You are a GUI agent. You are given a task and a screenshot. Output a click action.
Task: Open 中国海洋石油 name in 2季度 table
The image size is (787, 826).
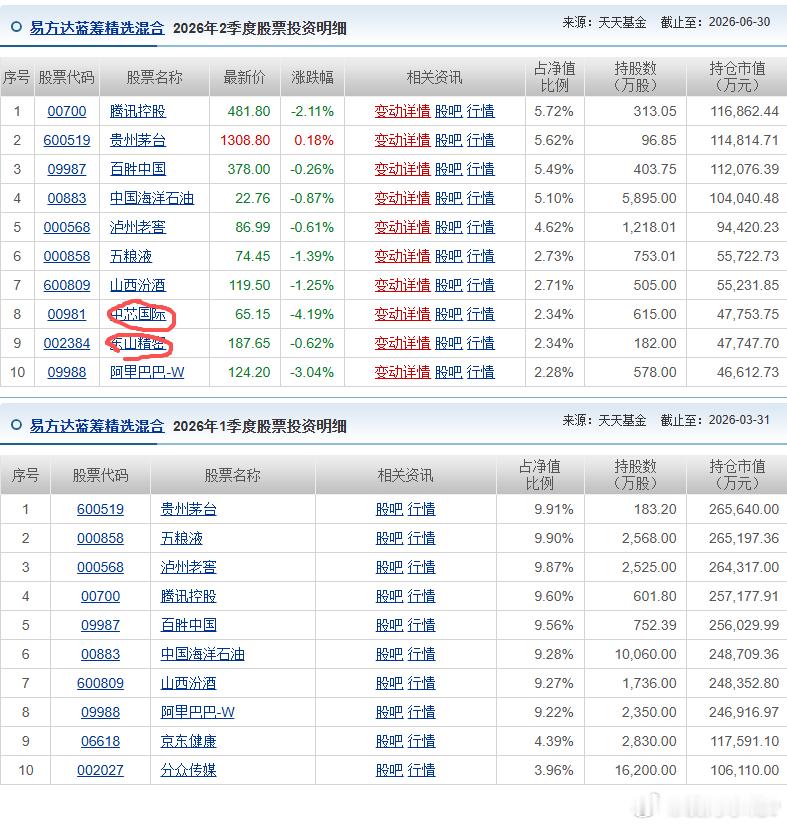pos(152,198)
